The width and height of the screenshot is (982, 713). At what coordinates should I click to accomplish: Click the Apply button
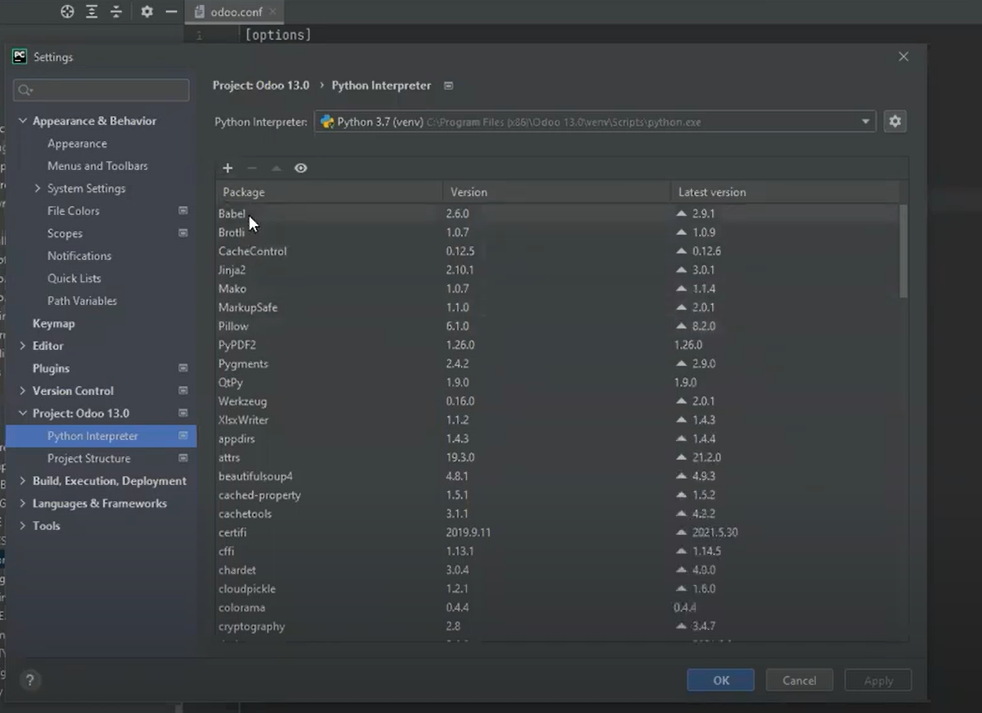point(878,680)
